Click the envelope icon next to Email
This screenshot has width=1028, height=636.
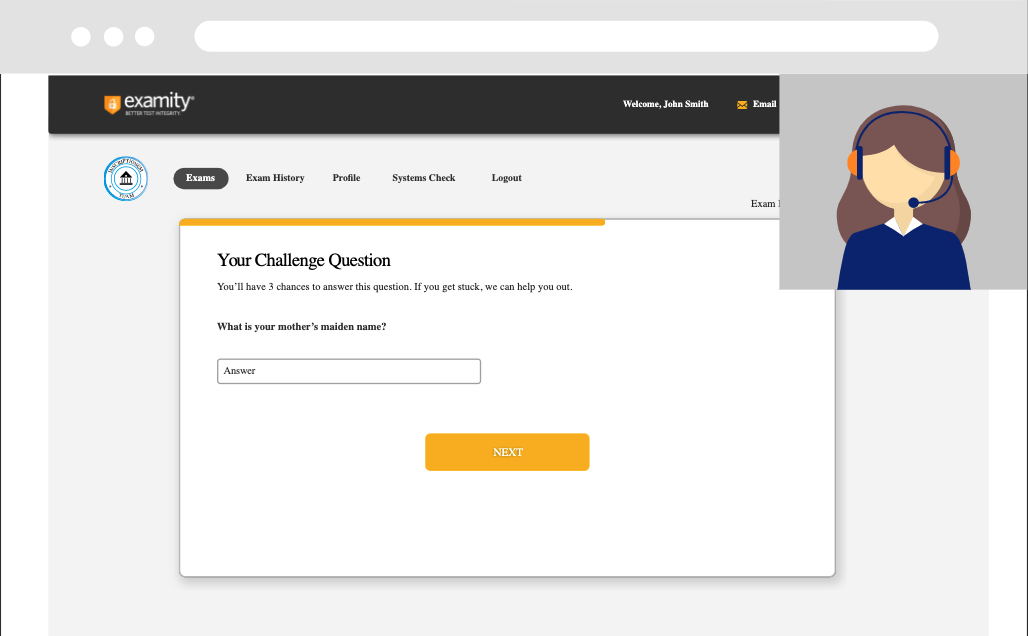[741, 104]
